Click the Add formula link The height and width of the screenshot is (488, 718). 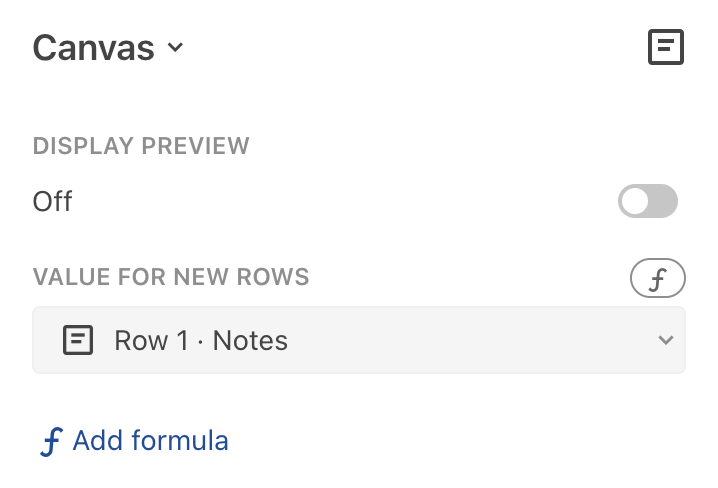tap(150, 441)
